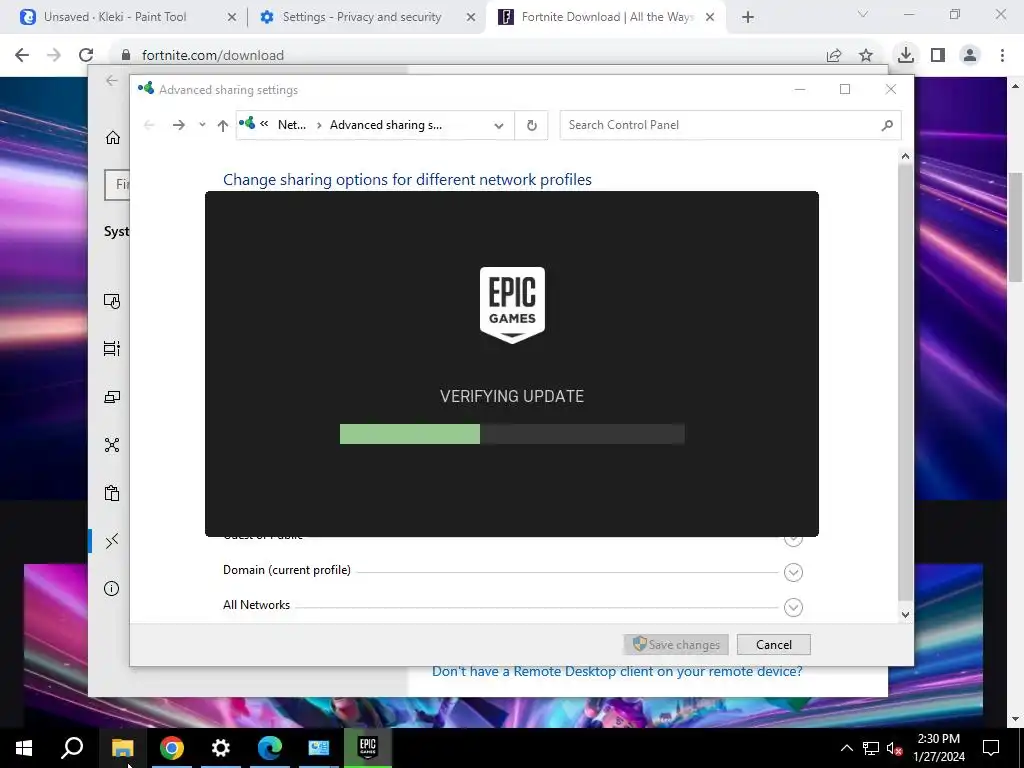Close the Settings Privacy tab
The width and height of the screenshot is (1024, 768).
click(471, 18)
